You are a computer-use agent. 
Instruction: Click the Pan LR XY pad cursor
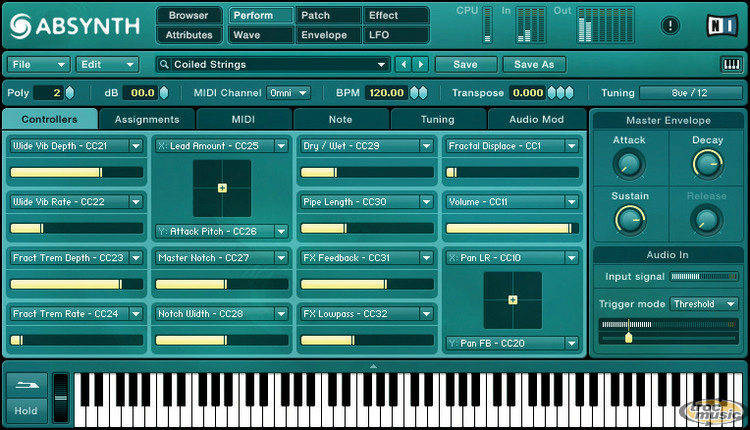click(513, 300)
